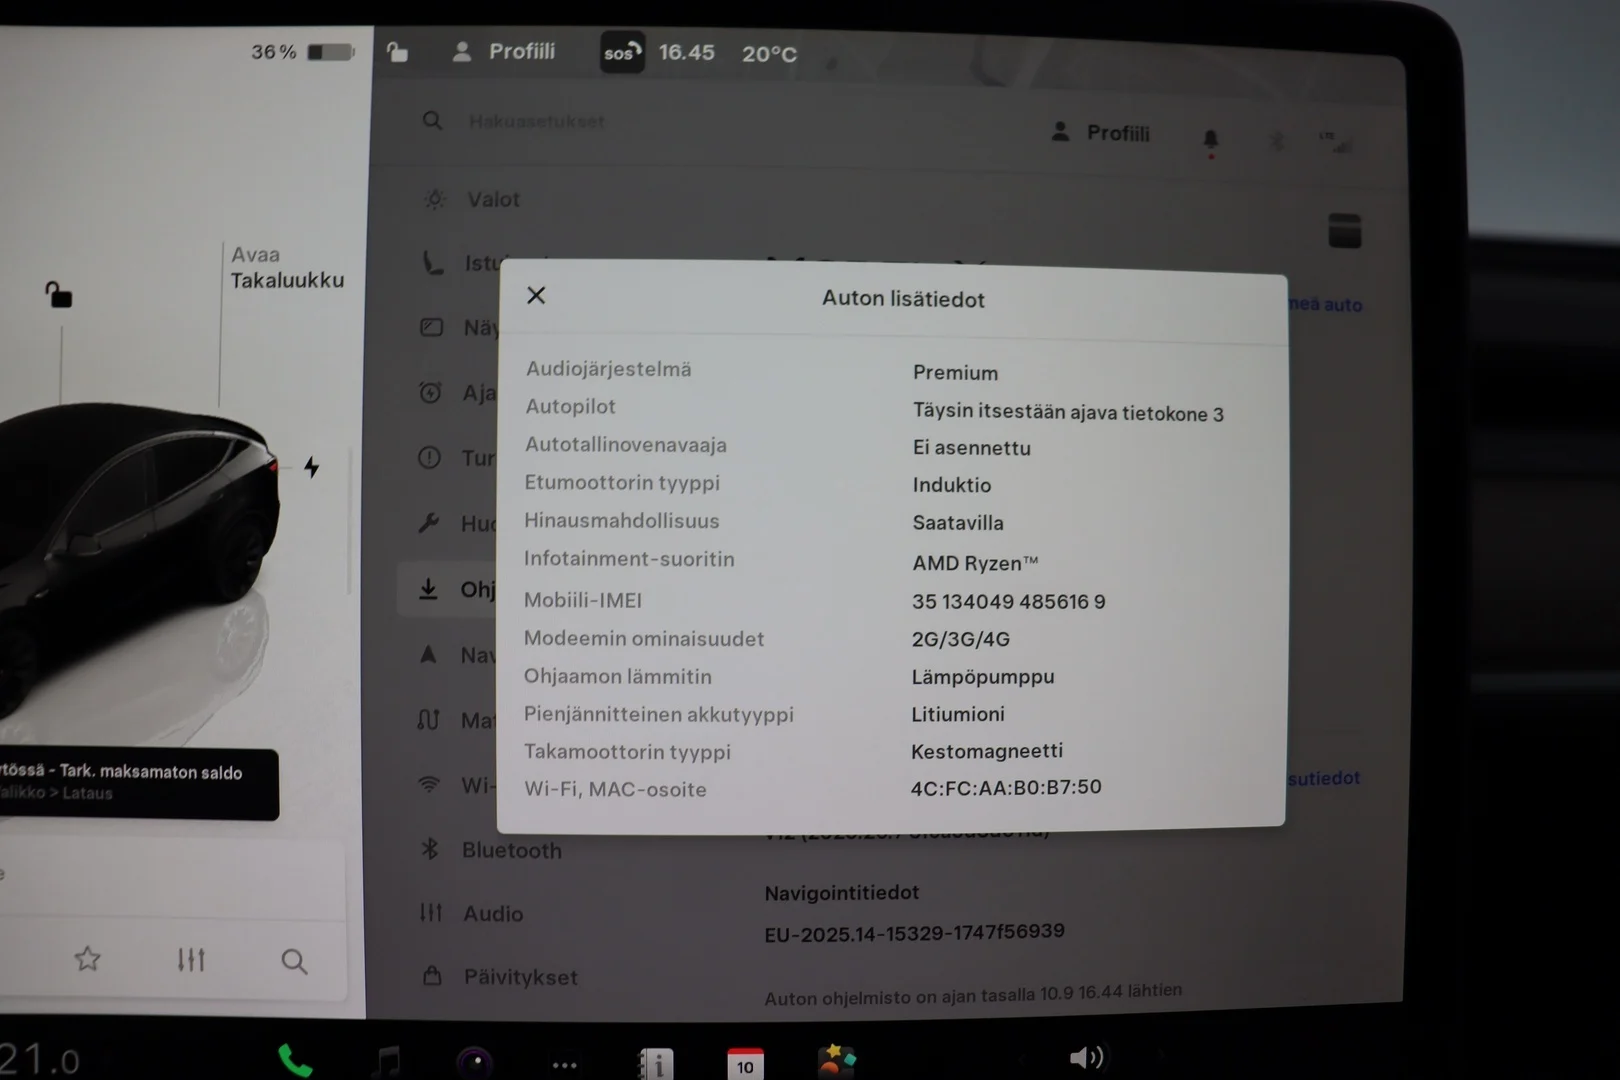The image size is (1620, 1080).
Task: Focus the Hakuasetukset search field
Action: click(537, 121)
